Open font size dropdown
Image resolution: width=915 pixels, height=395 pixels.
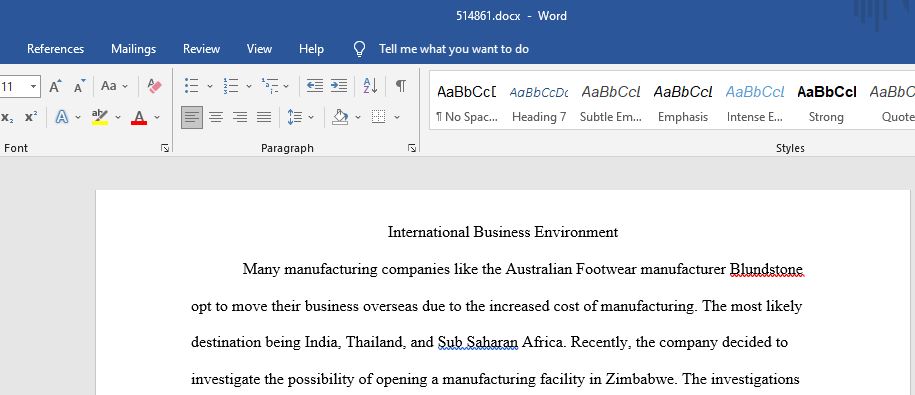(33, 87)
